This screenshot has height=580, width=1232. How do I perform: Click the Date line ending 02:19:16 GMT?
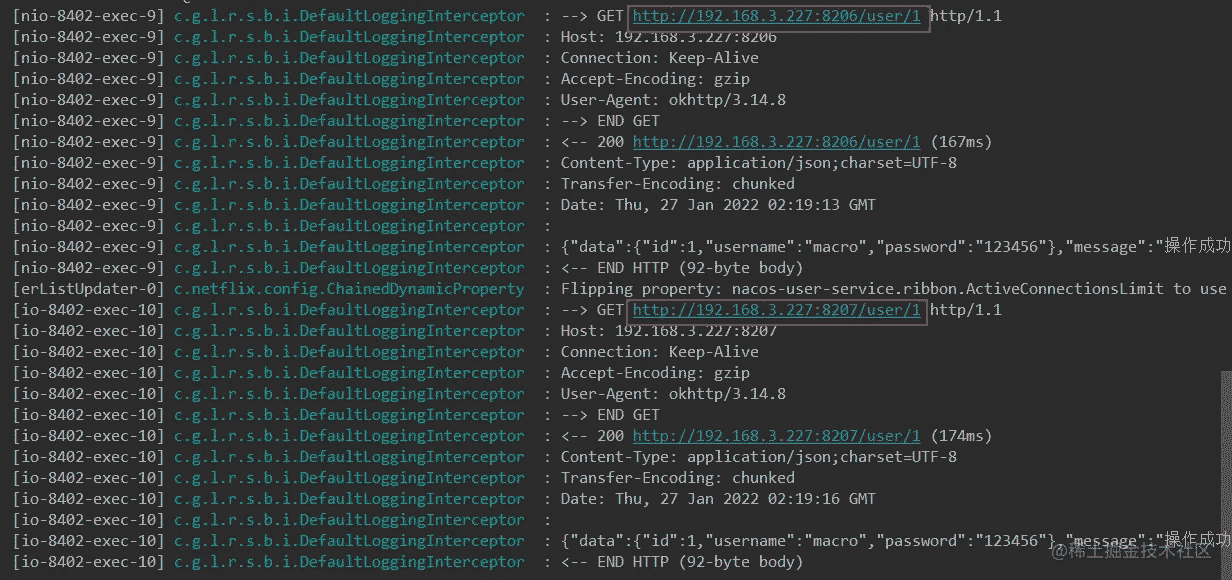(x=717, y=499)
